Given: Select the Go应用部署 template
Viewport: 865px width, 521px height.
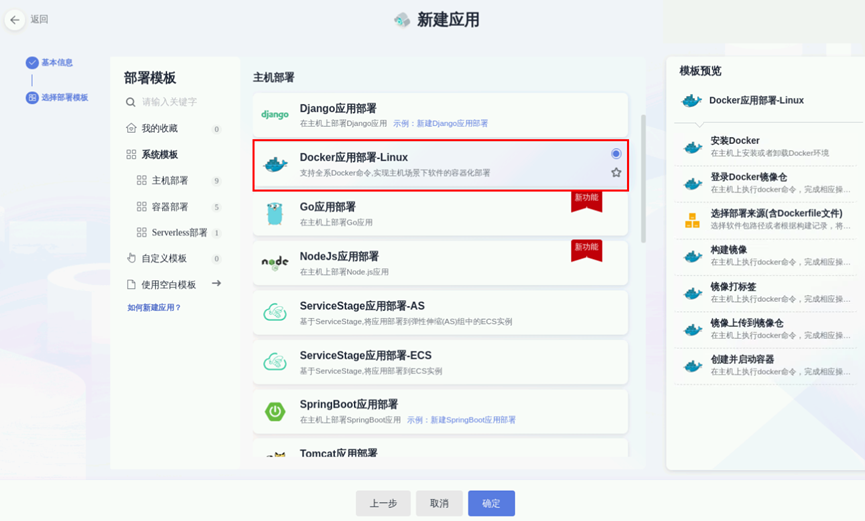Looking at the screenshot, I should click(440, 214).
